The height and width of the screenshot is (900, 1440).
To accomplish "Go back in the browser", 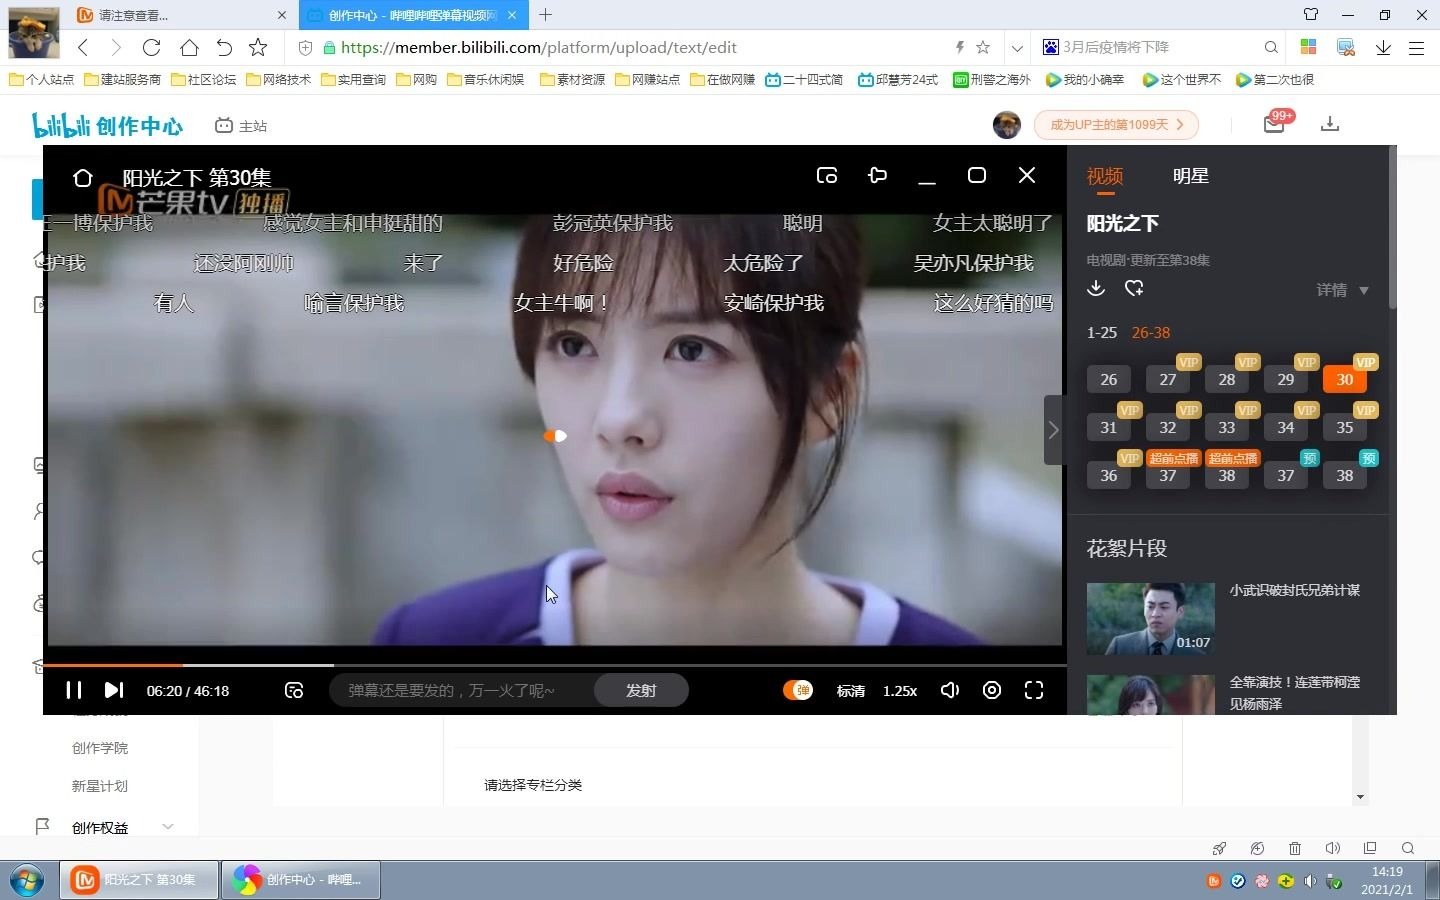I will 83,47.
